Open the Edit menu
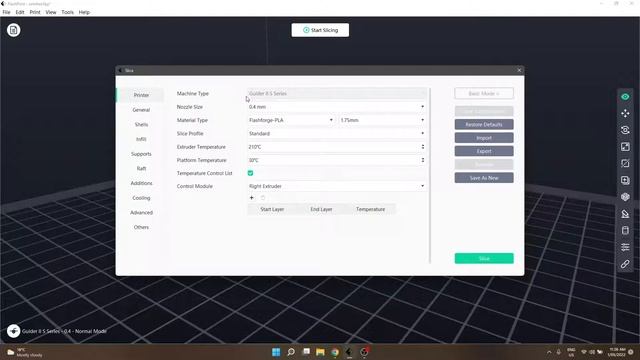 click(x=20, y=12)
